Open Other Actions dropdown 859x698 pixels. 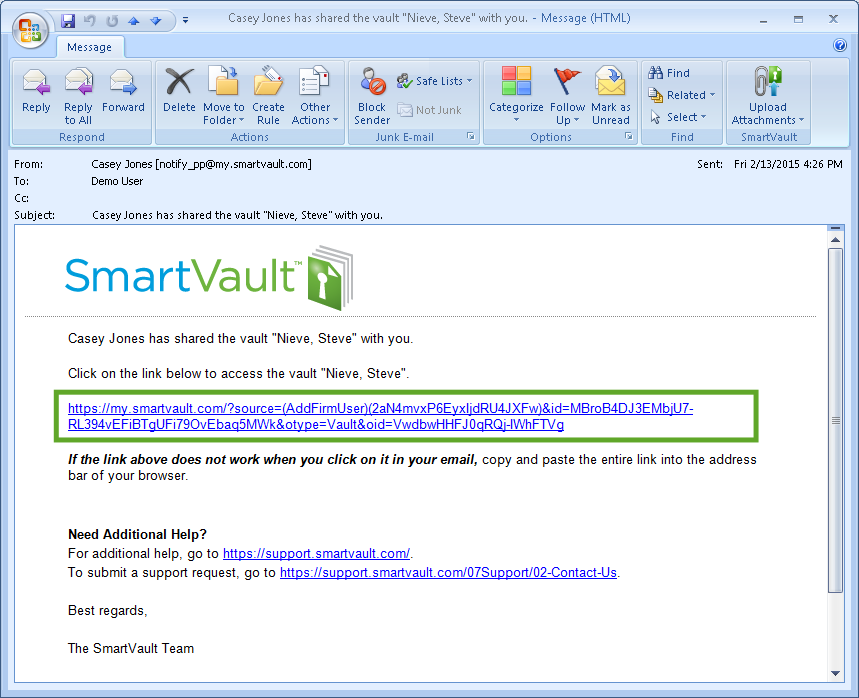(x=315, y=96)
